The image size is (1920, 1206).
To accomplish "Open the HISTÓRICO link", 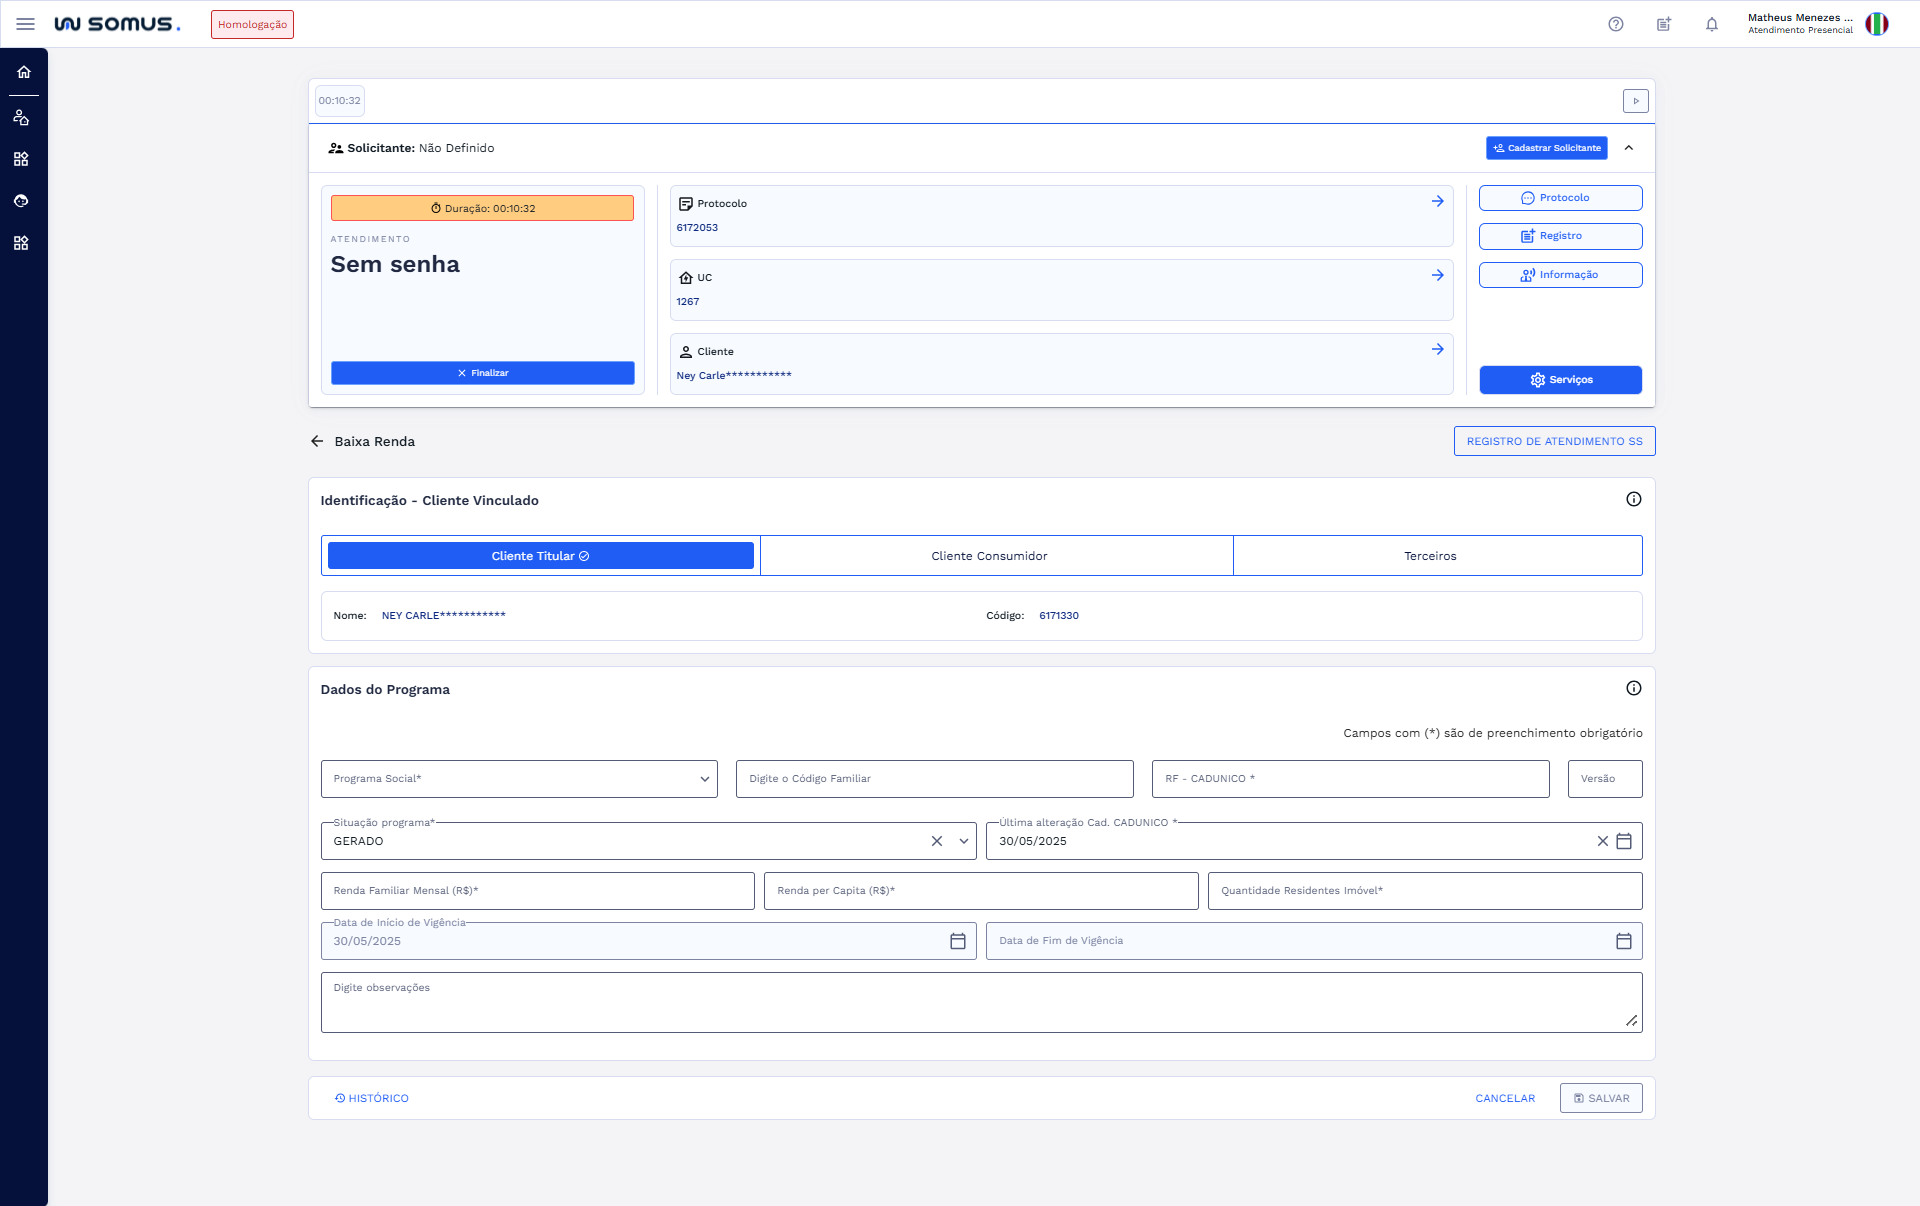I will coord(372,1098).
